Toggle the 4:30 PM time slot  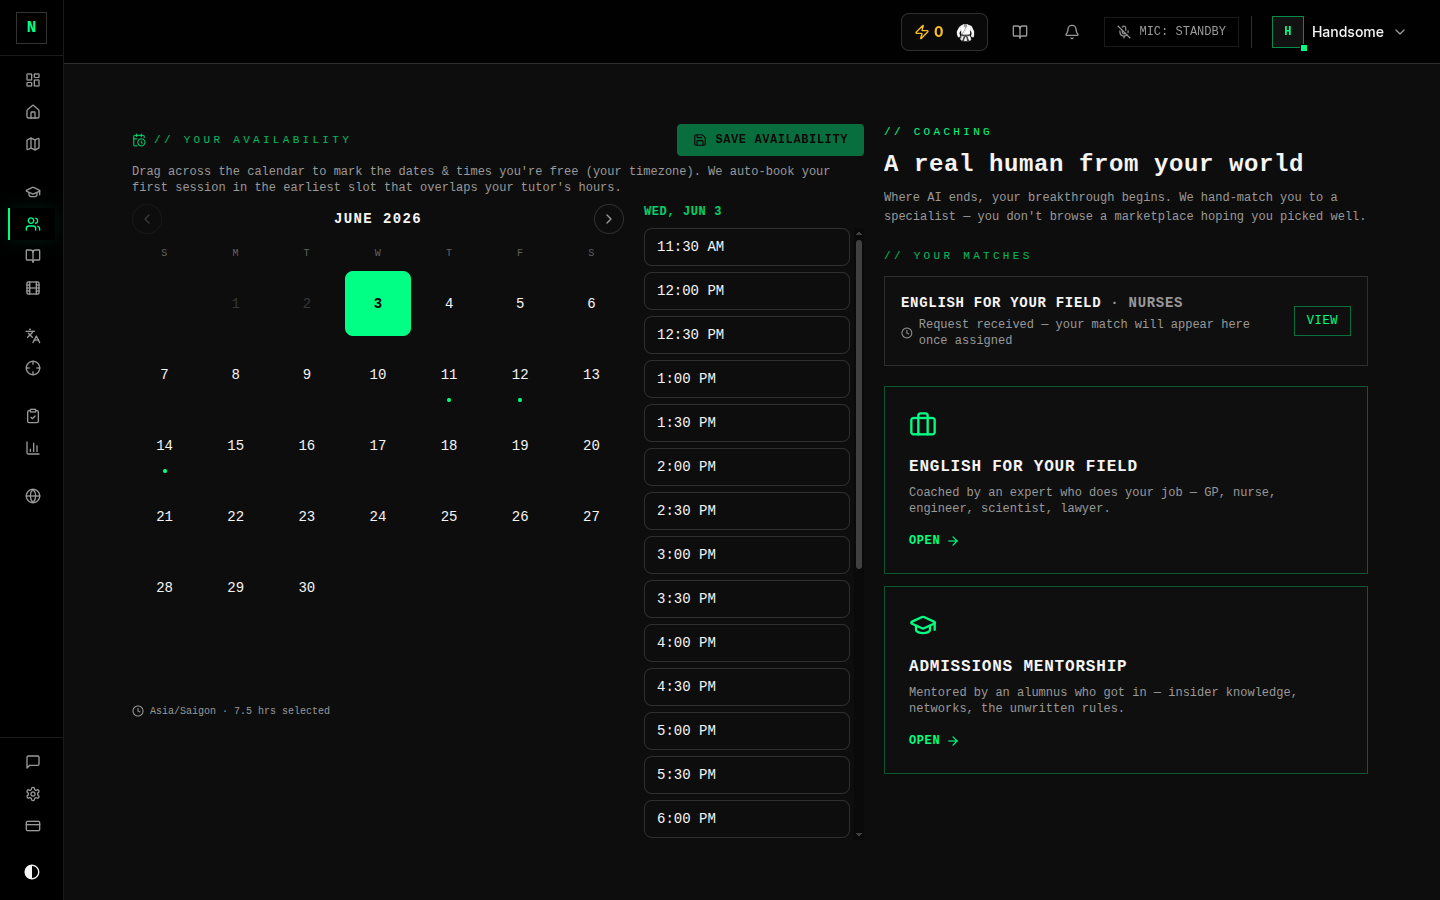747,687
